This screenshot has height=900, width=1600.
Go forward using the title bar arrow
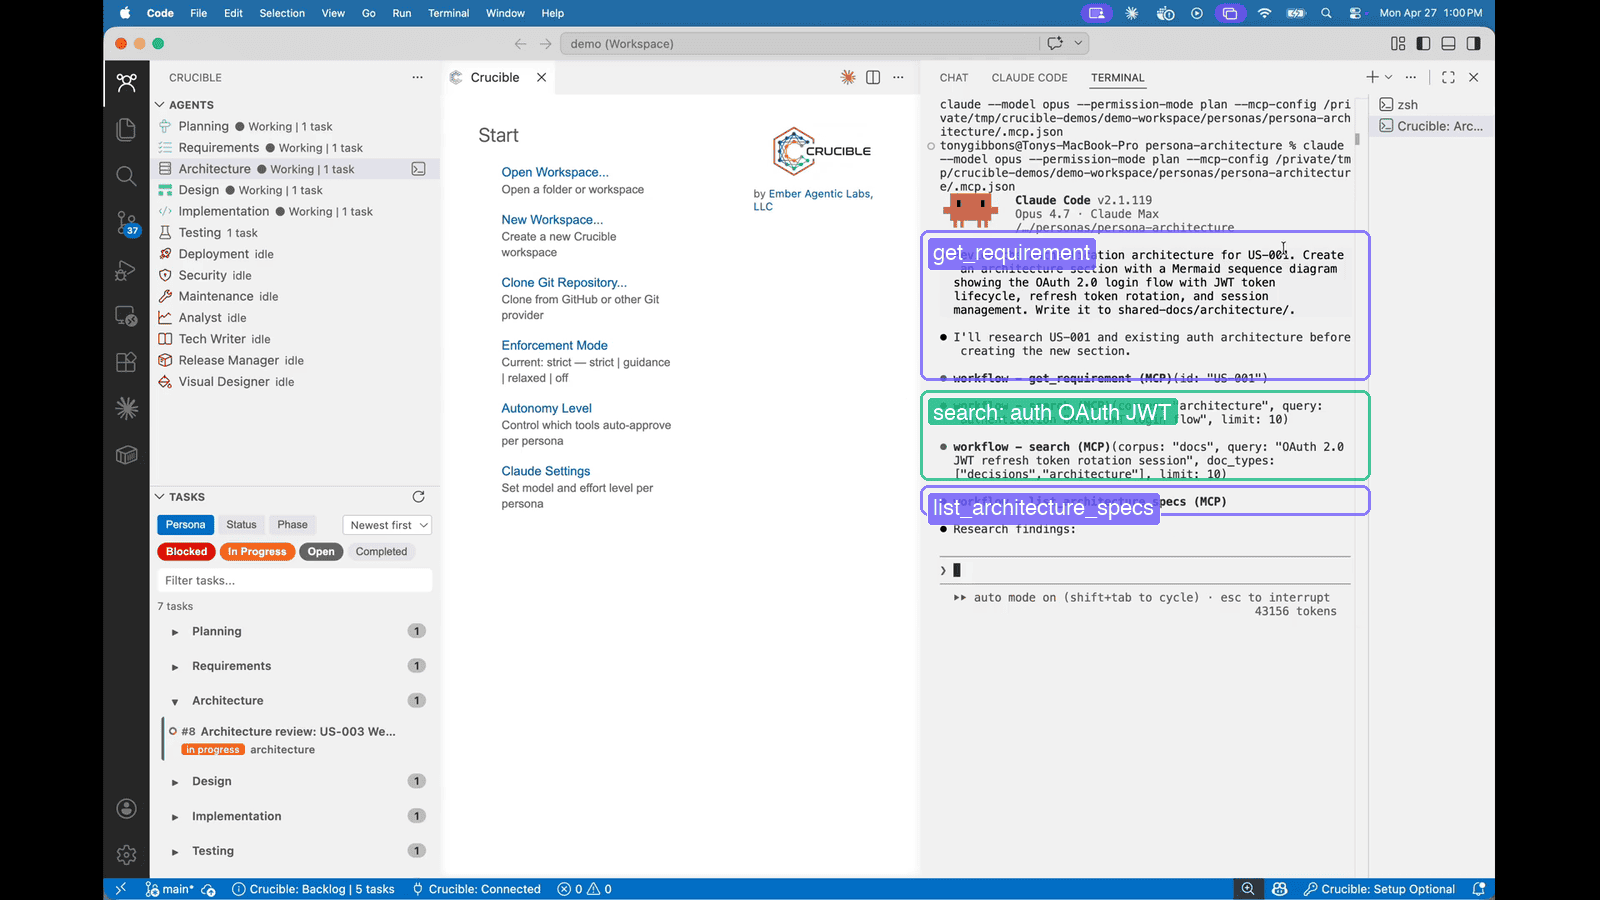point(545,44)
